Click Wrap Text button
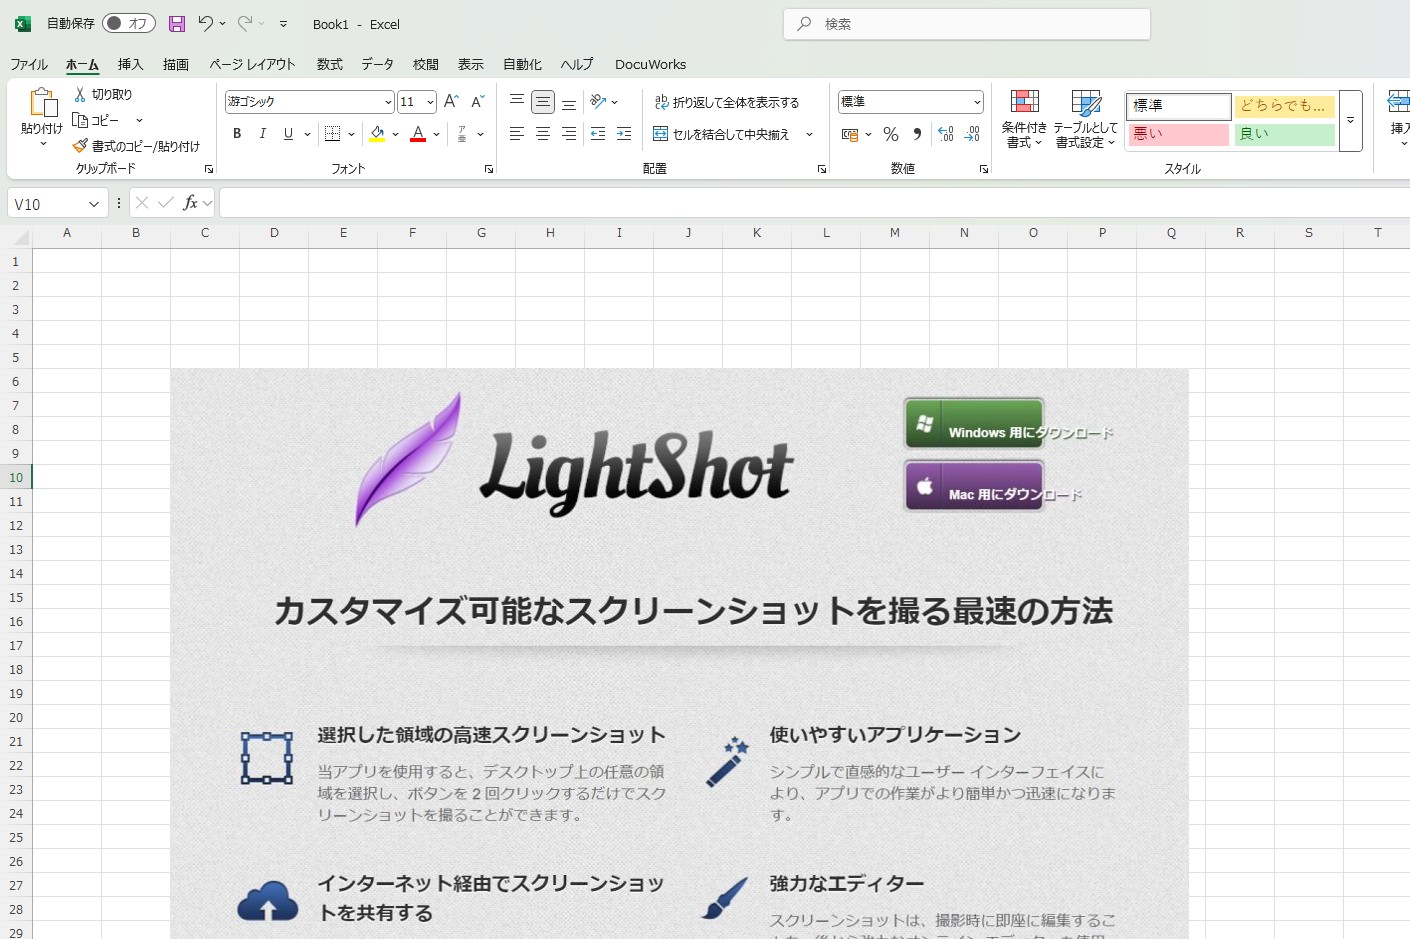 coord(727,102)
